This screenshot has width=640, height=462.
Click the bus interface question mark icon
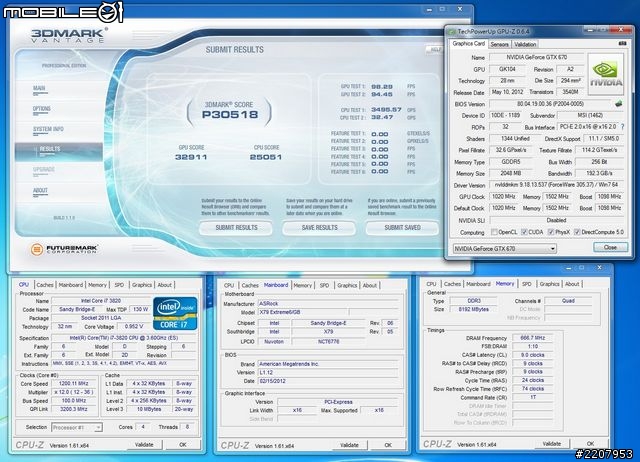tap(622, 127)
